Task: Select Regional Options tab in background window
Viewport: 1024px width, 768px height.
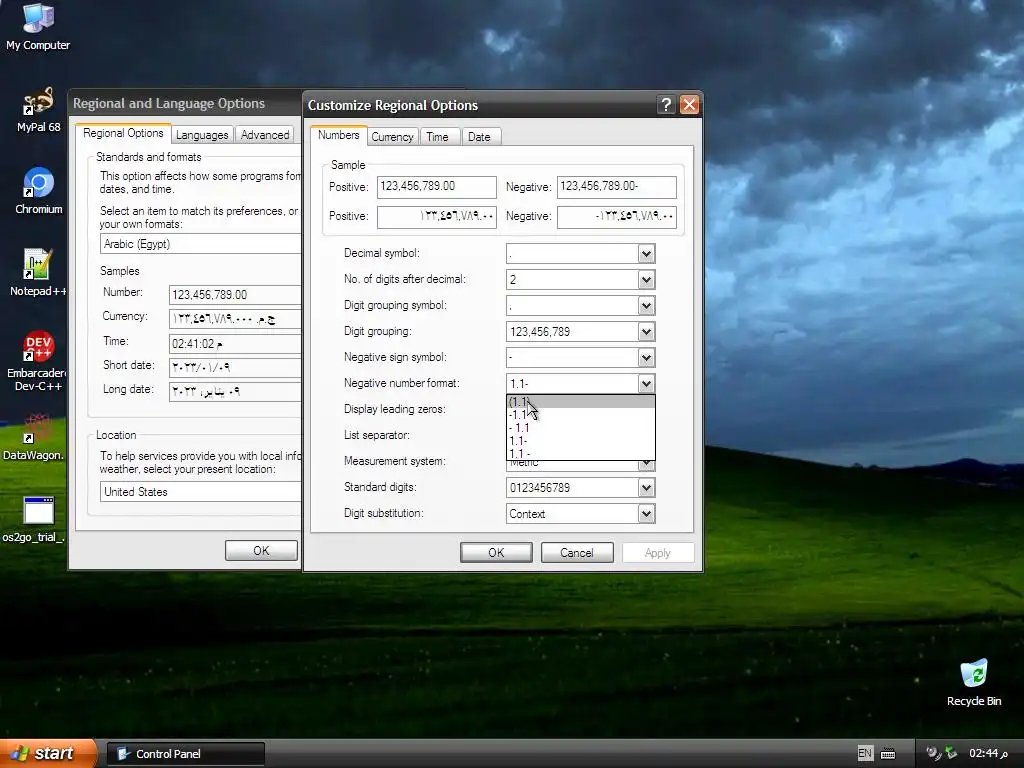Action: [123, 133]
